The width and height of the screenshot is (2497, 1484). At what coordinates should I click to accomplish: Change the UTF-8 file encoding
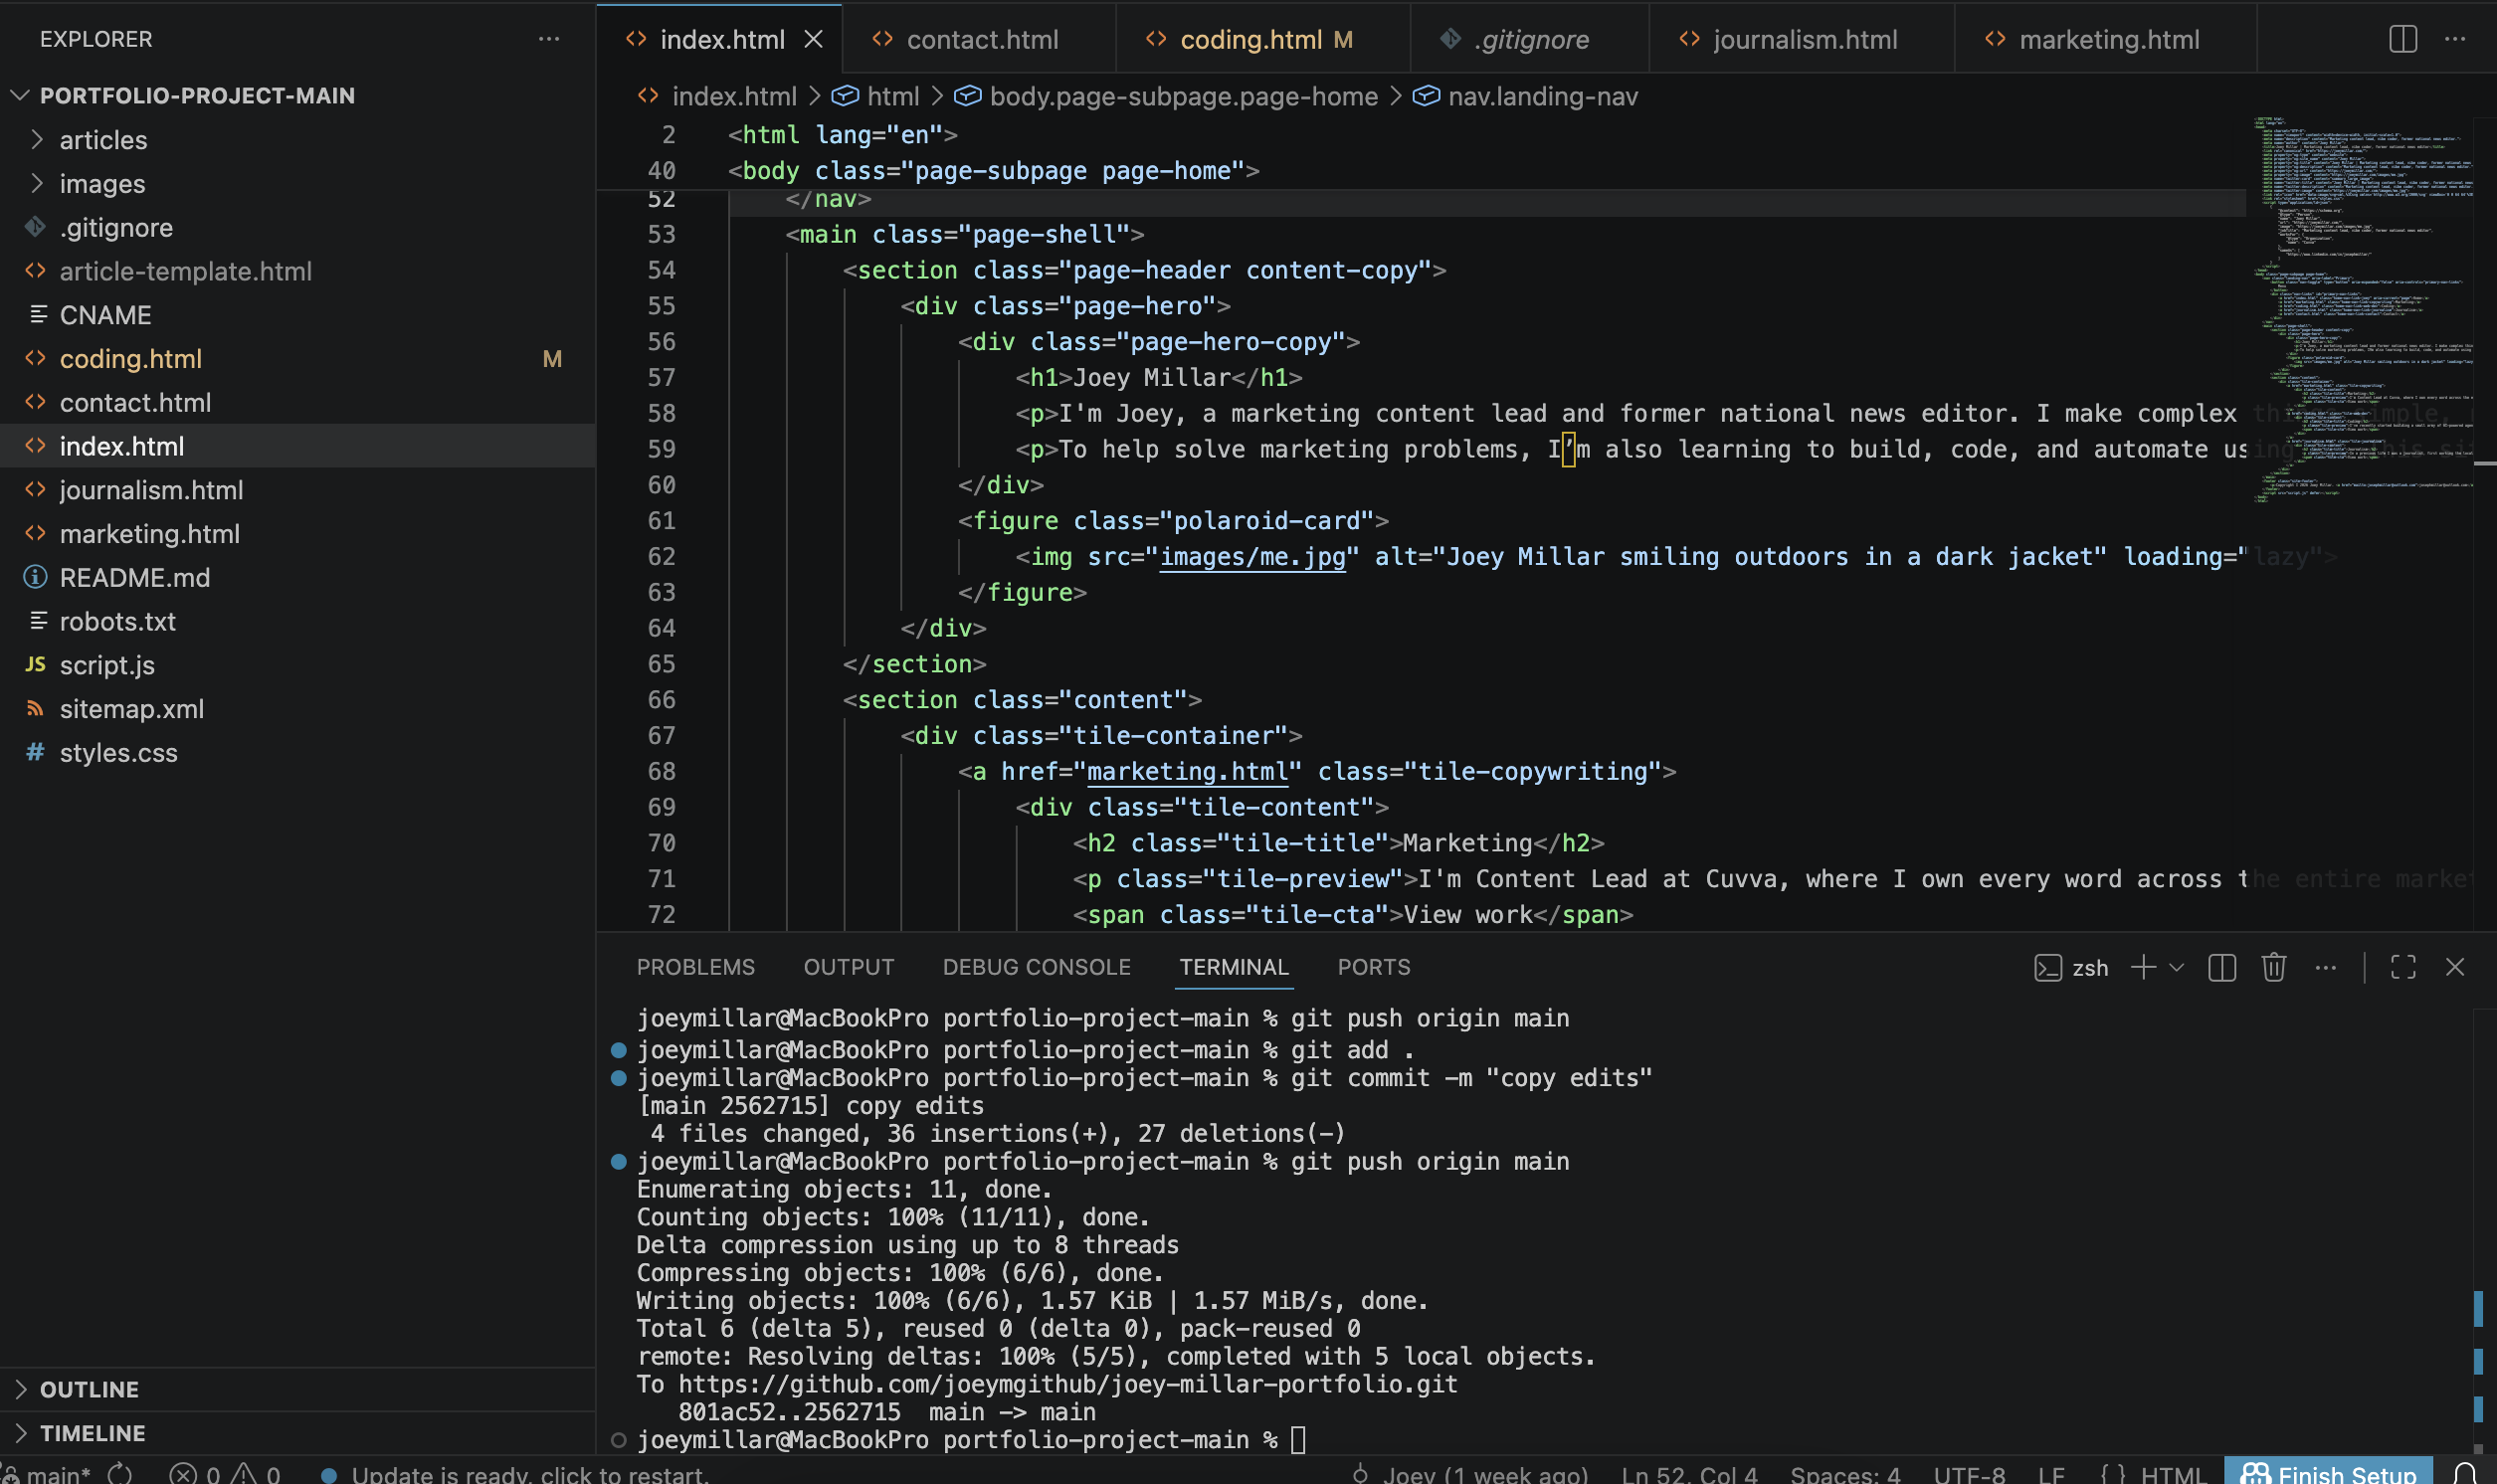pos(1969,1474)
